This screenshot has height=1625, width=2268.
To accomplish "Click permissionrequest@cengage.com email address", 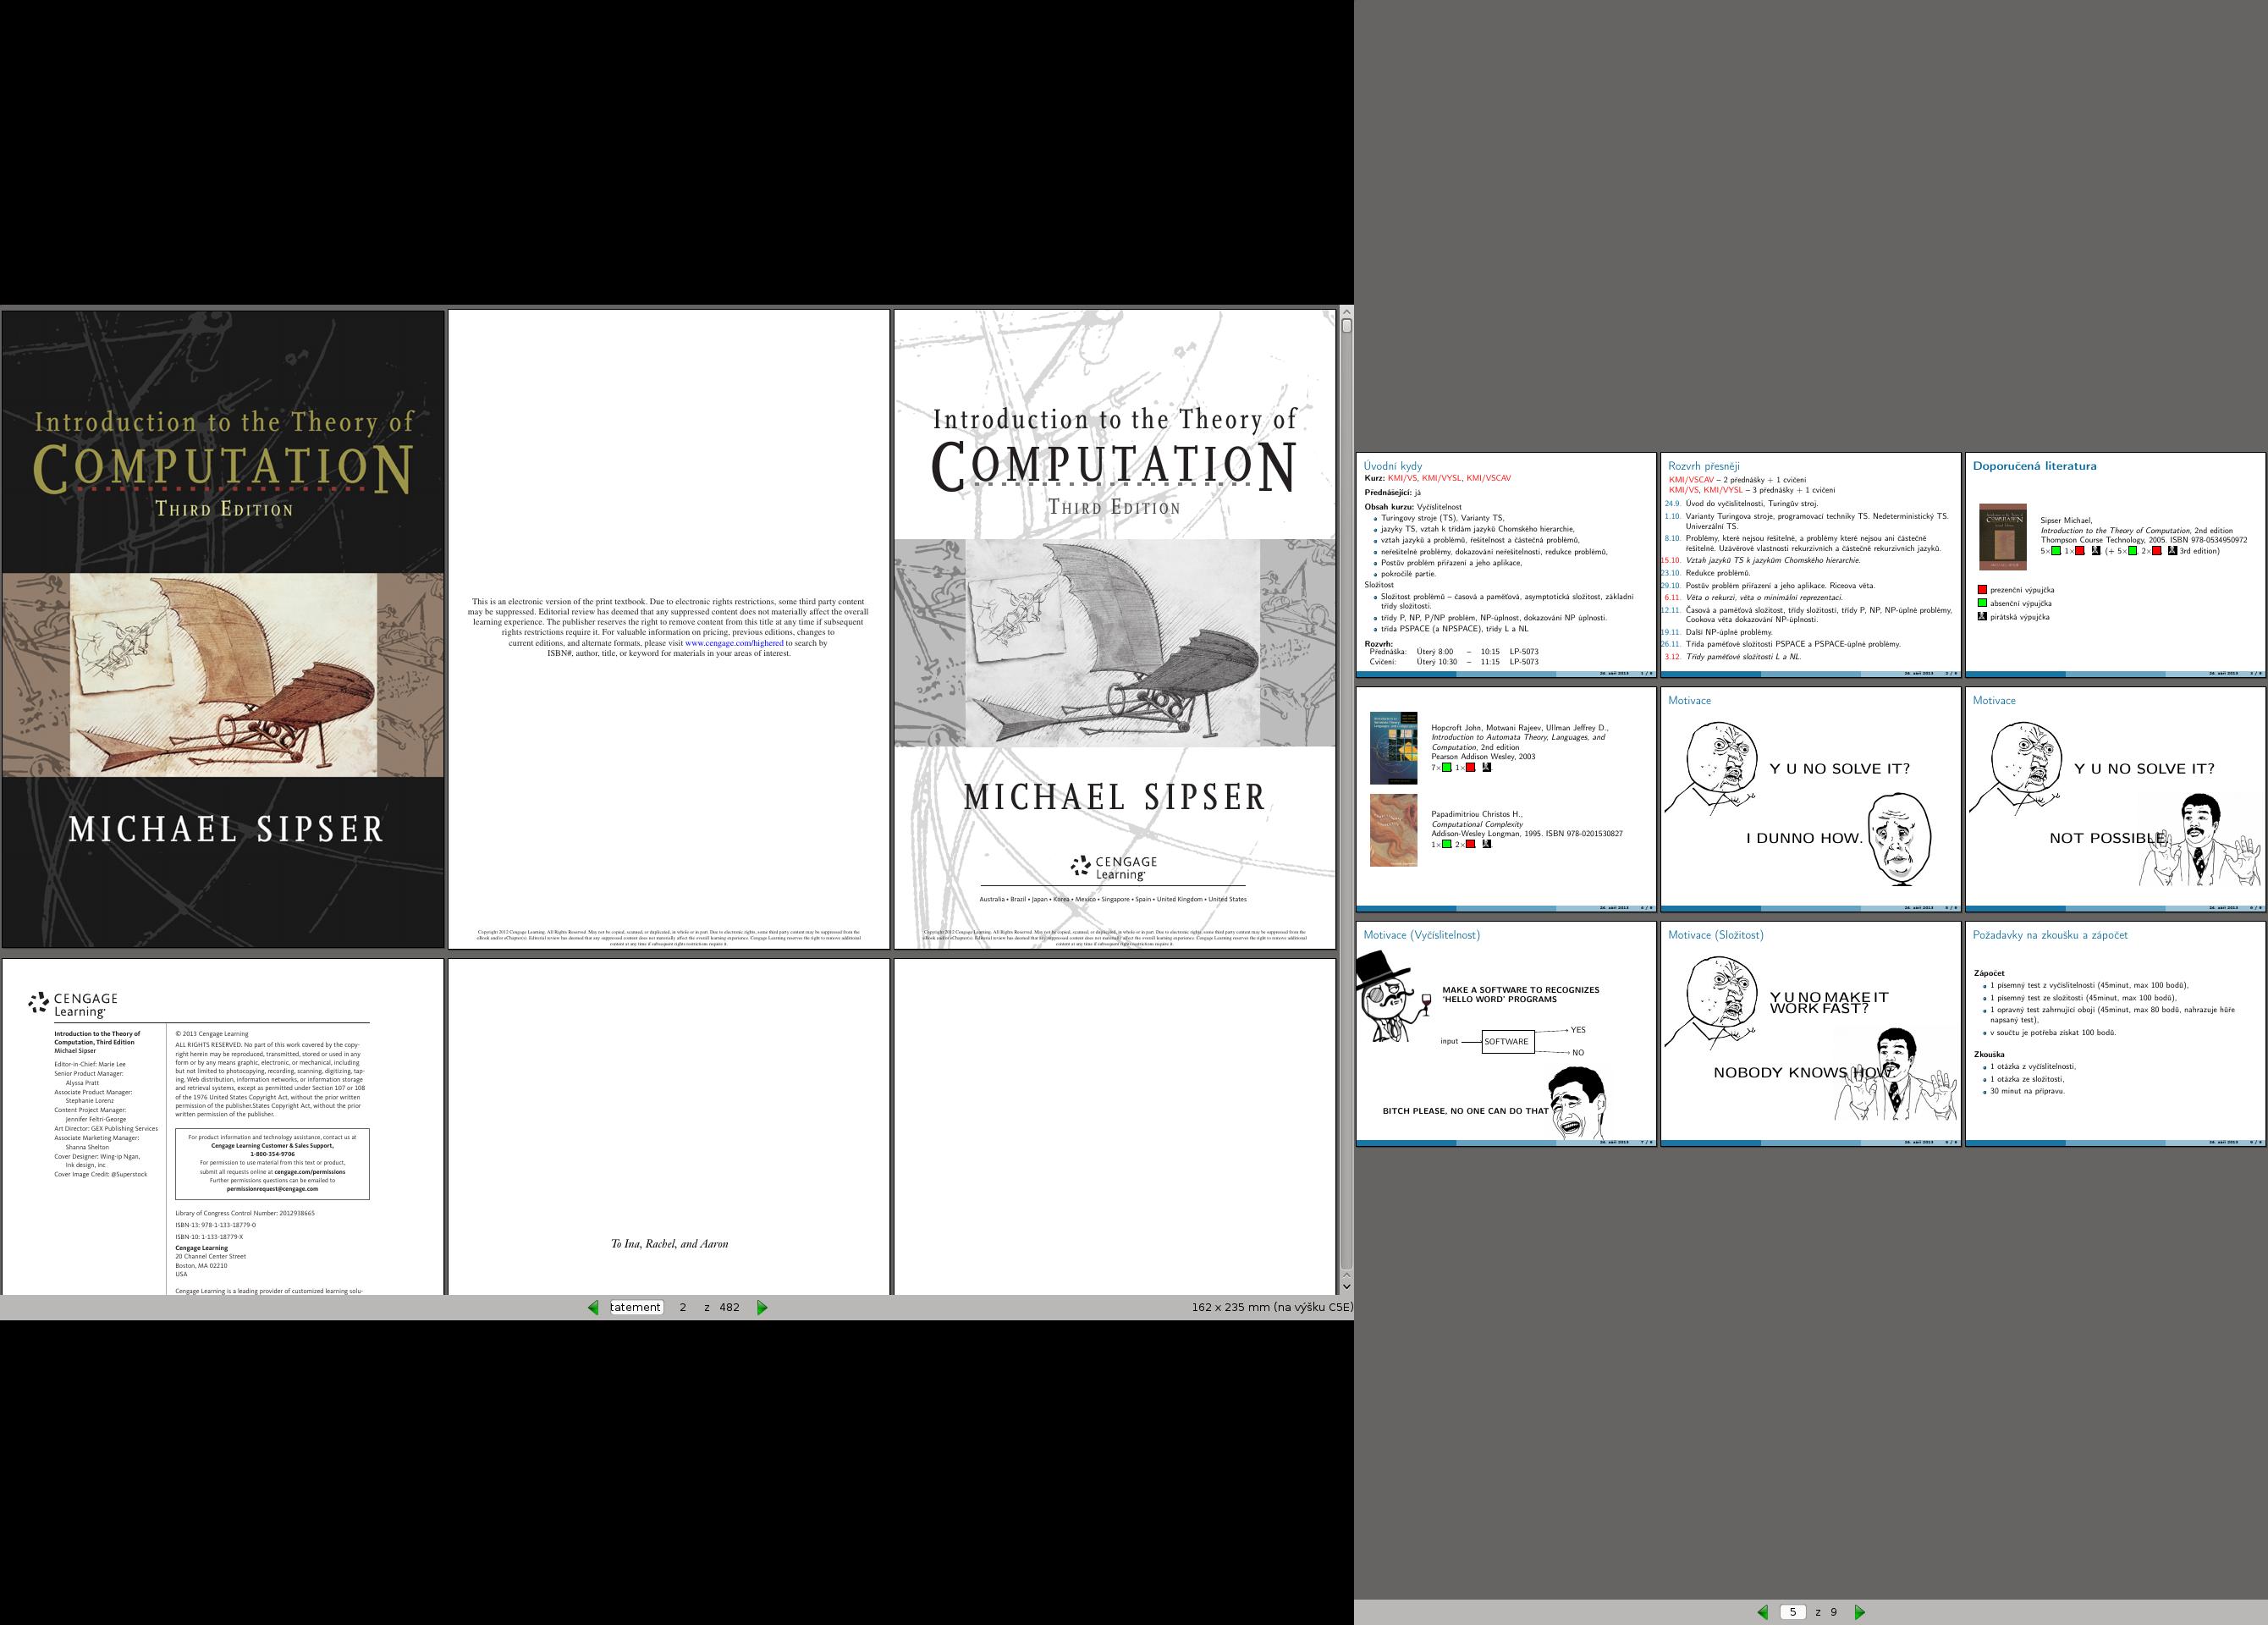I will pos(272,1189).
